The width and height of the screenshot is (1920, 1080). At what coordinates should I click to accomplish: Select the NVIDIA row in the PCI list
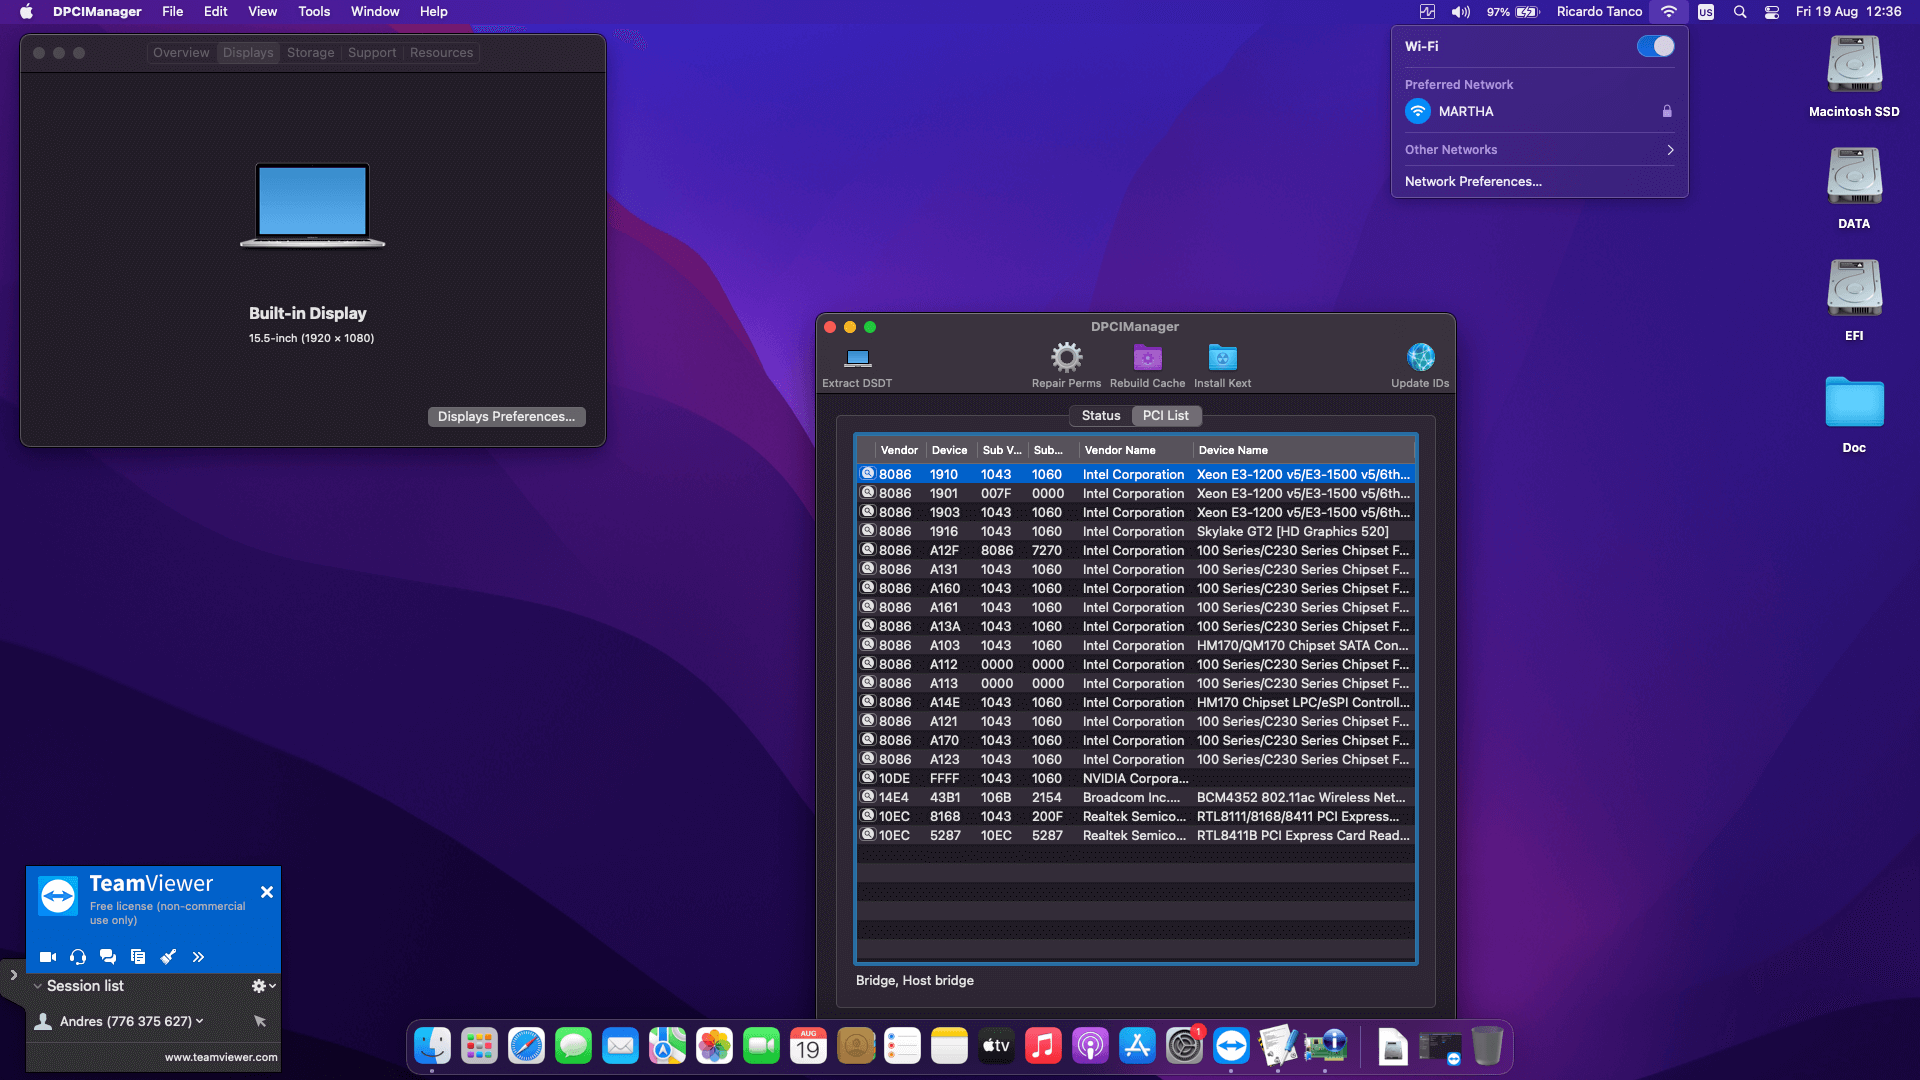(1135, 778)
